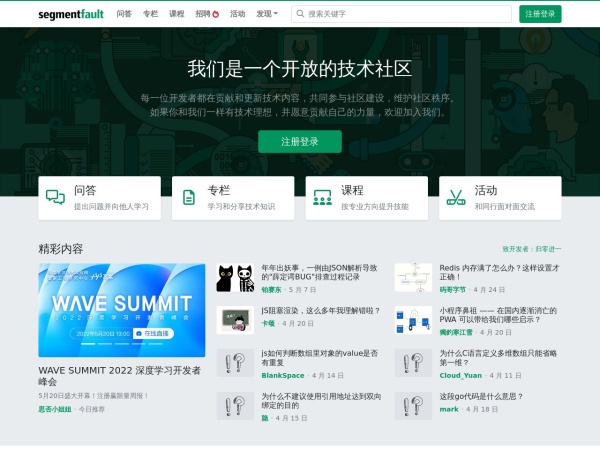
Task: Click the 专栏 document icon
Action: [189, 198]
